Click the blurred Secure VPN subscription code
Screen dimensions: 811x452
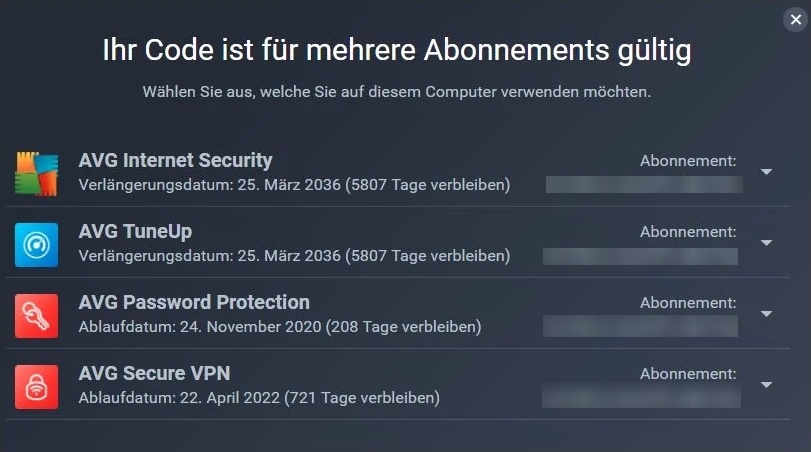tap(641, 398)
